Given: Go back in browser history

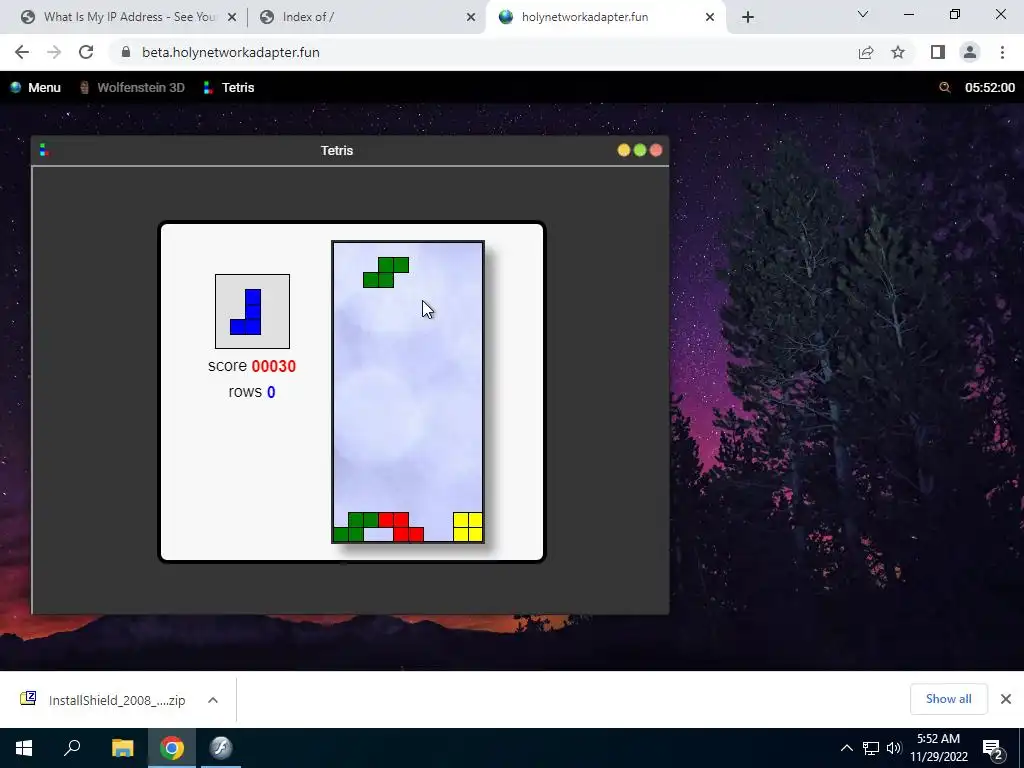Looking at the screenshot, I should 22,52.
